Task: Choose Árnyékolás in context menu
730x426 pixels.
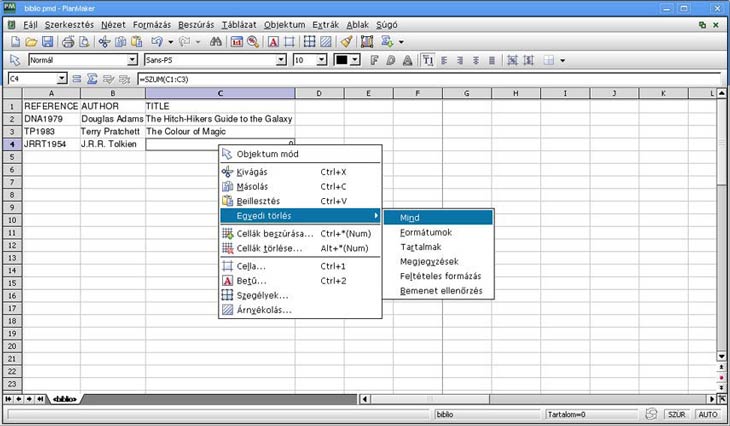Action: click(x=300, y=310)
